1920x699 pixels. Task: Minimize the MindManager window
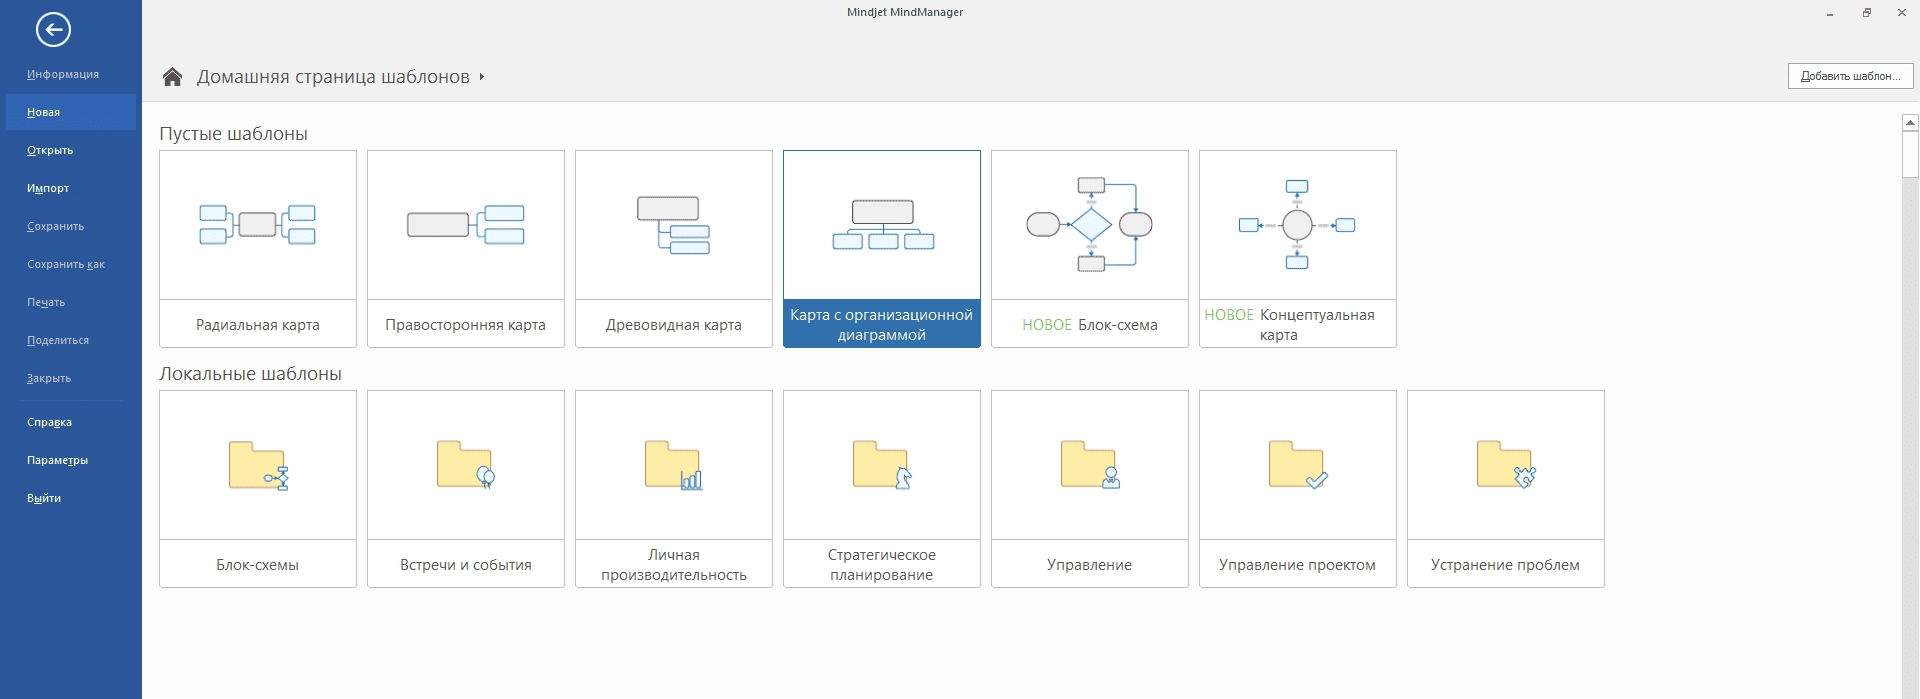pyautogui.click(x=1830, y=13)
